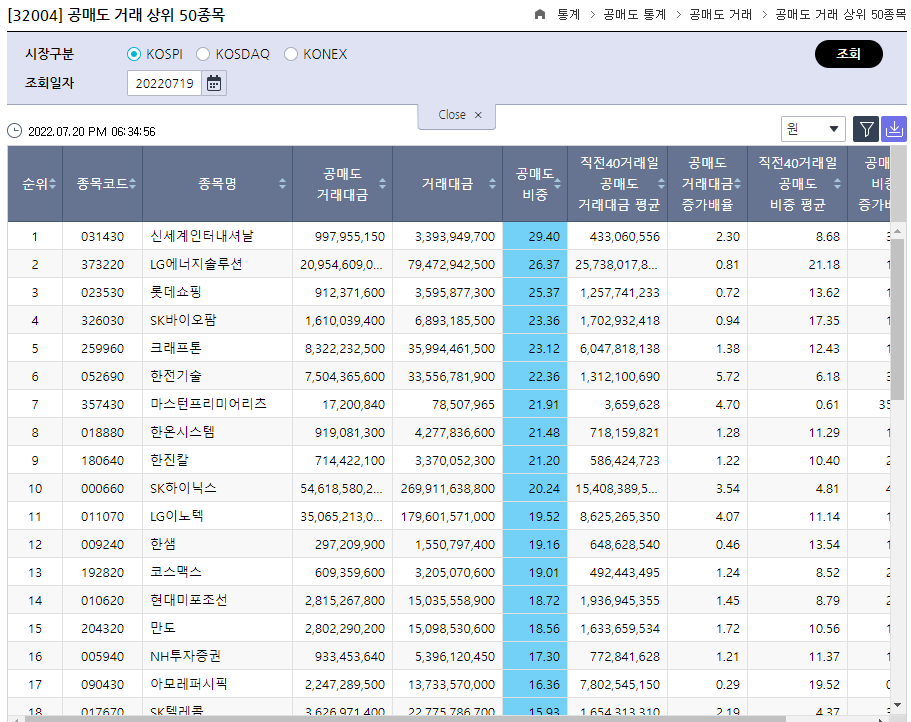This screenshot has width=911, height=722.
Task: Open 공매도 거래 상위 50종목 breadcrumb link
Action: 840,15
